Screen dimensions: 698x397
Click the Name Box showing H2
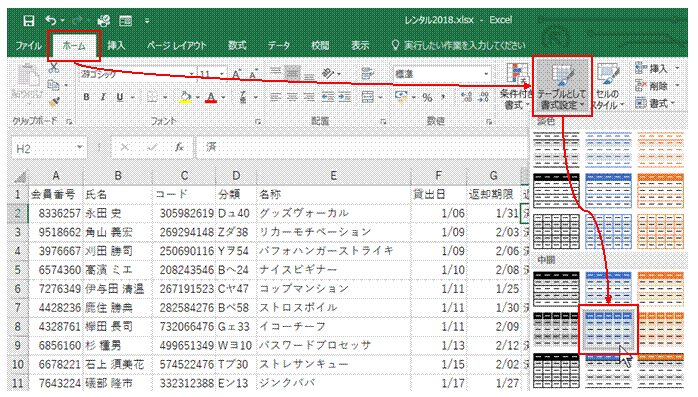tap(48, 148)
